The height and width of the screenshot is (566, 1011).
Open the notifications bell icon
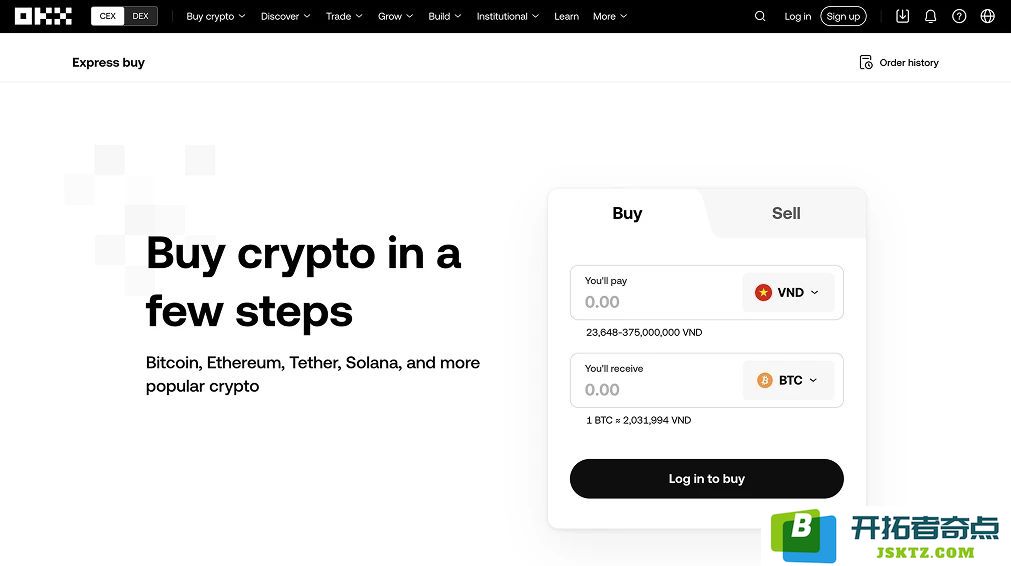(x=930, y=16)
